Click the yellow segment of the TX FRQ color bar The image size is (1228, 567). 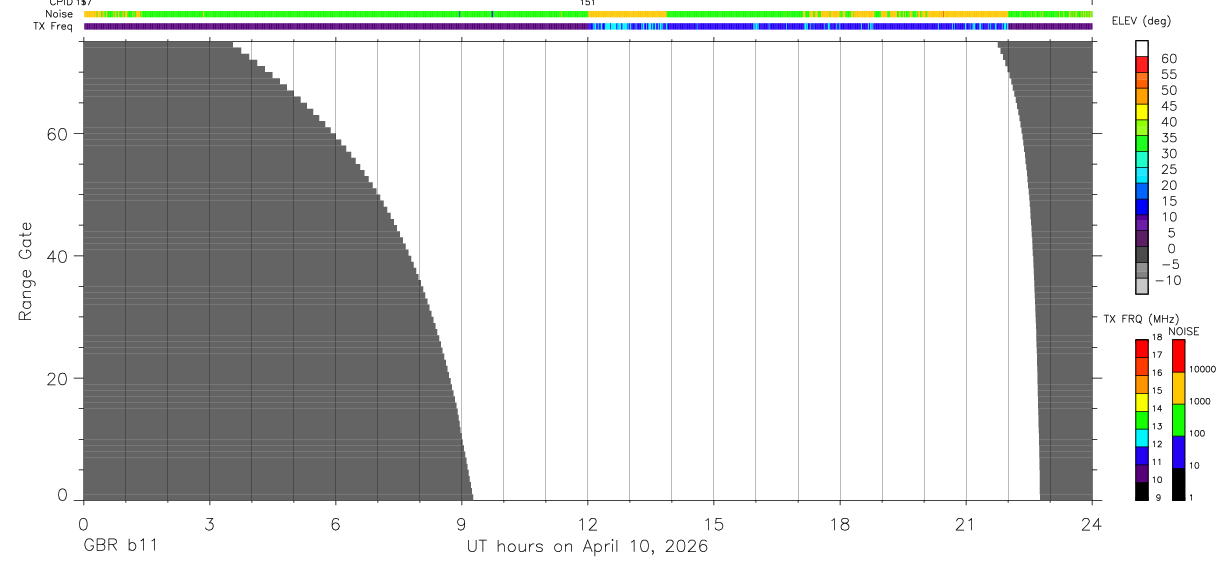tap(1142, 402)
